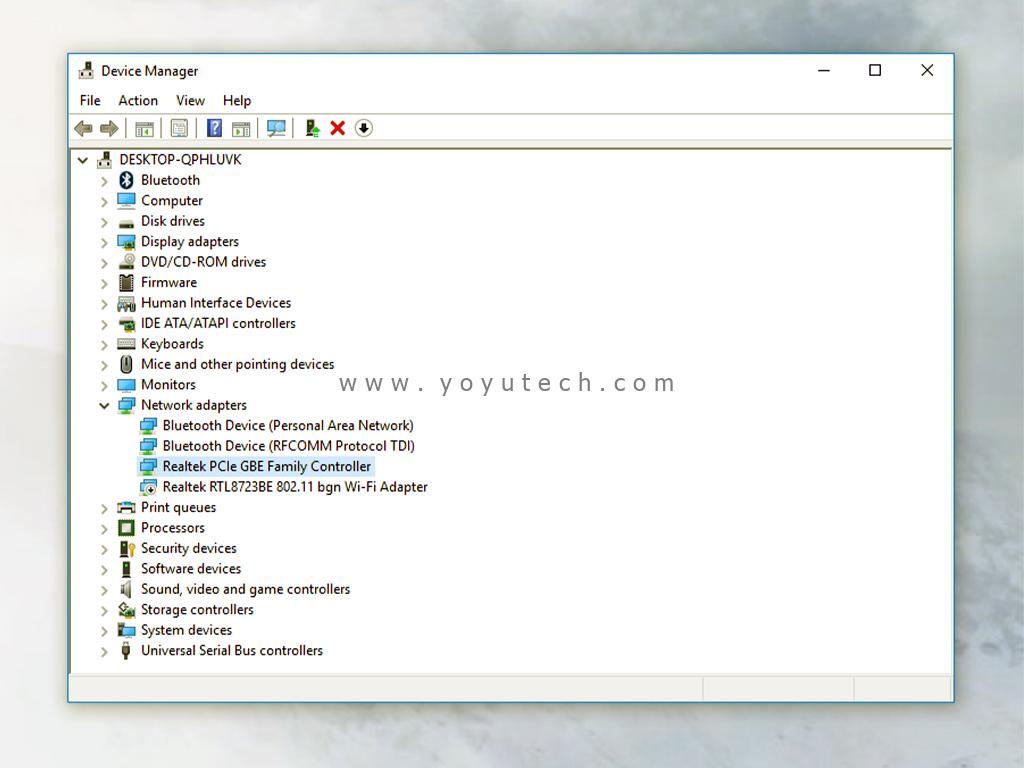Image resolution: width=1024 pixels, height=768 pixels.
Task: Click Scan for hardware changes icon
Action: coord(276,128)
